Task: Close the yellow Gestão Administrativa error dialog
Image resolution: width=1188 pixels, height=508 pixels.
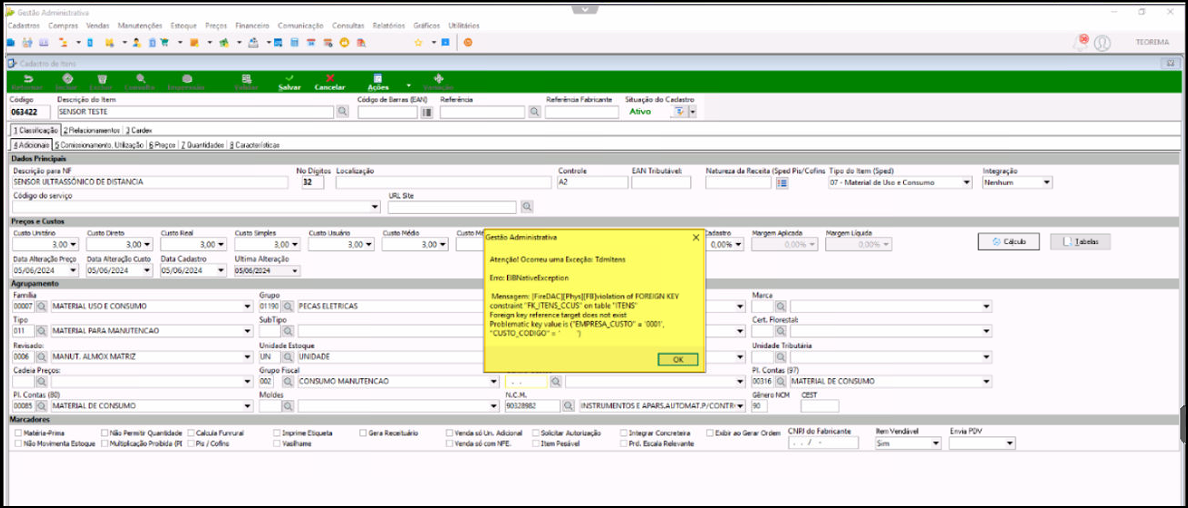Action: coord(696,237)
